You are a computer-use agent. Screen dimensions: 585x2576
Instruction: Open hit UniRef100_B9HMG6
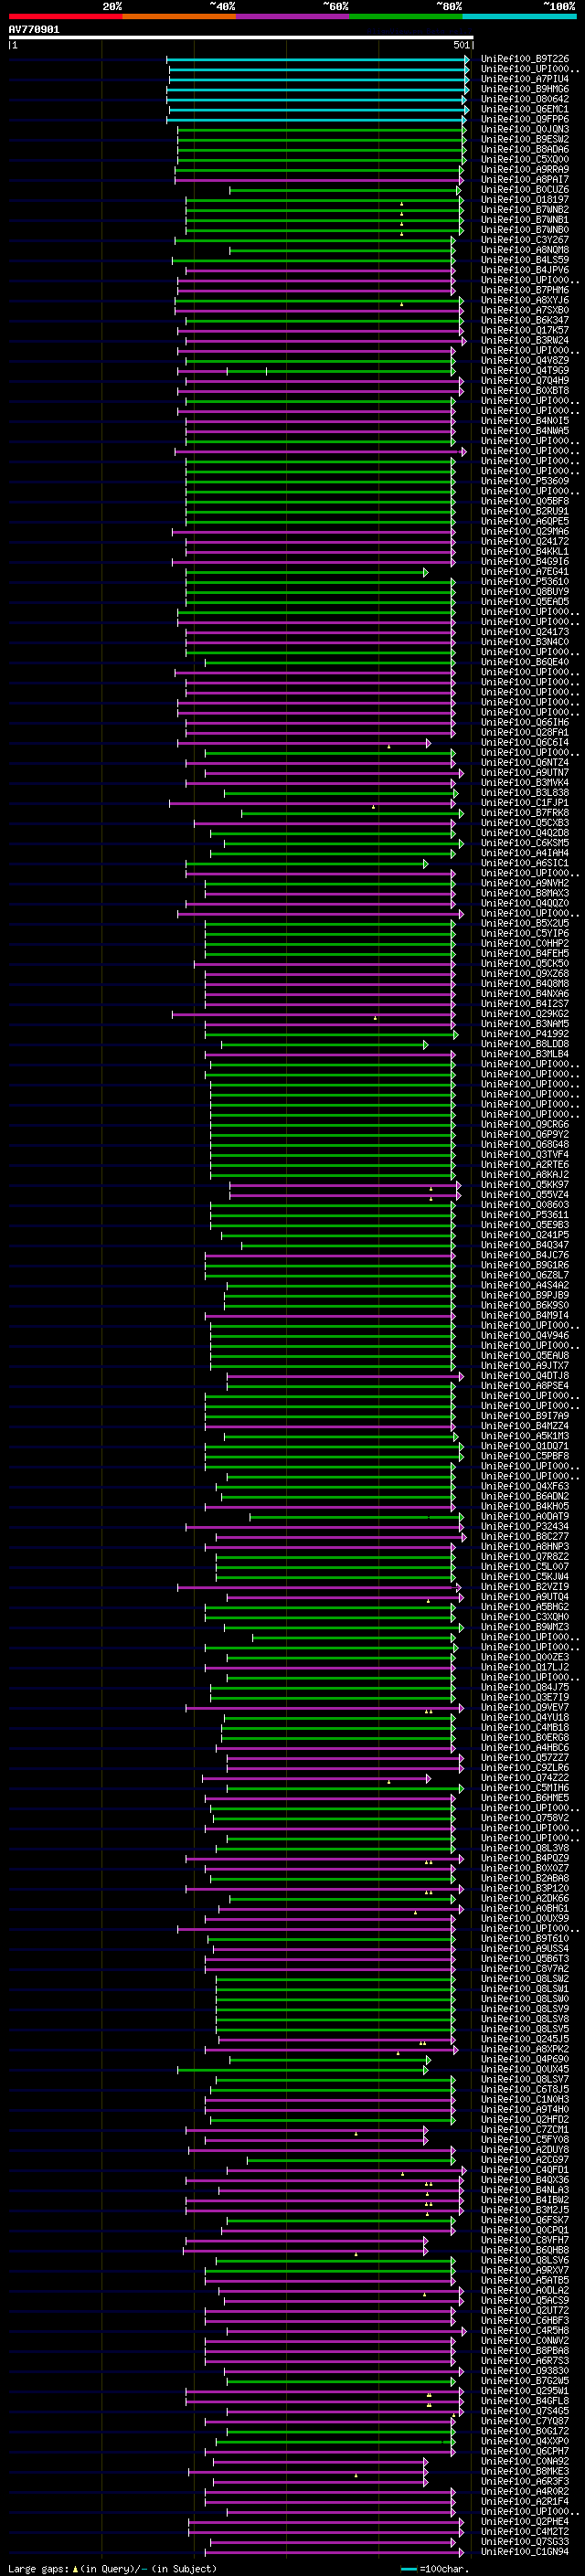[525, 89]
